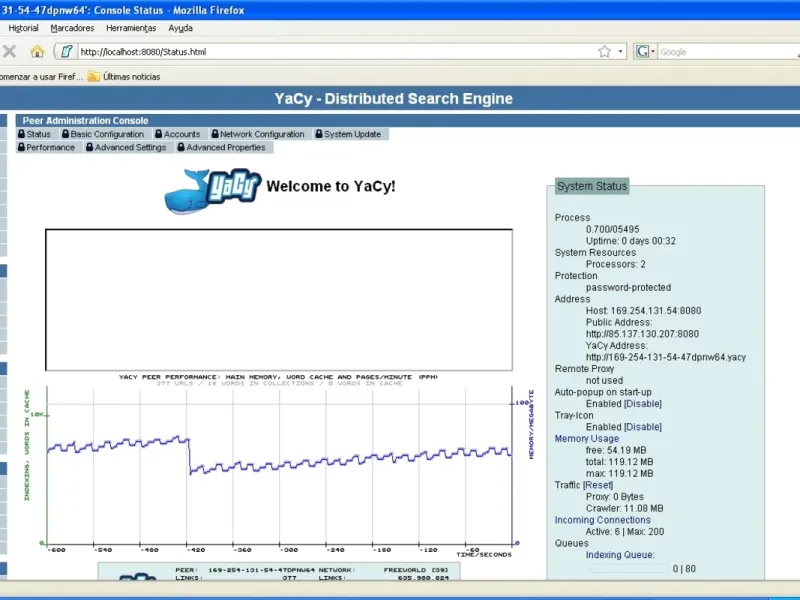Click the Stop loading X button
The height and width of the screenshot is (600, 800).
(x=9, y=51)
